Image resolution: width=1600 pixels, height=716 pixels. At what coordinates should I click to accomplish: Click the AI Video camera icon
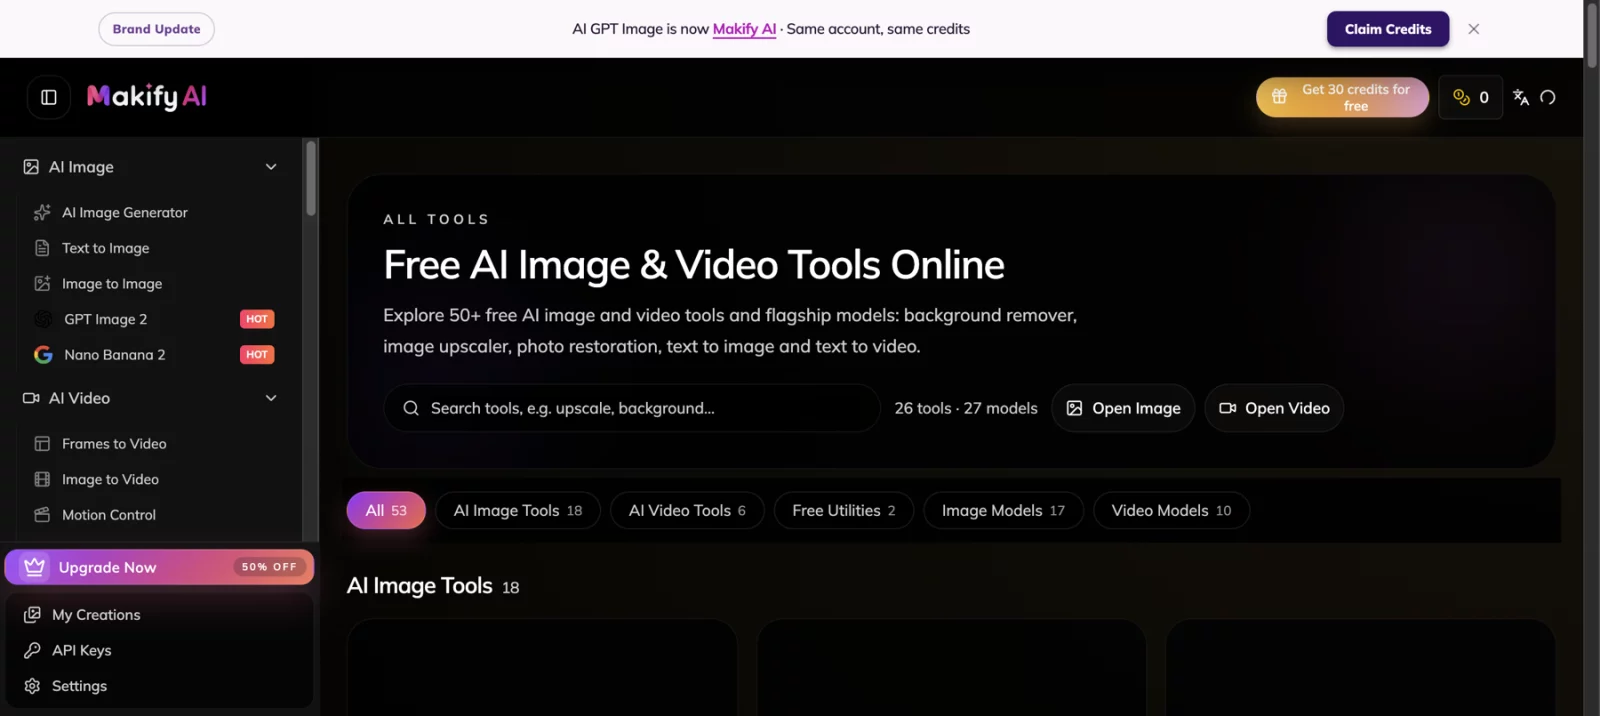point(31,398)
